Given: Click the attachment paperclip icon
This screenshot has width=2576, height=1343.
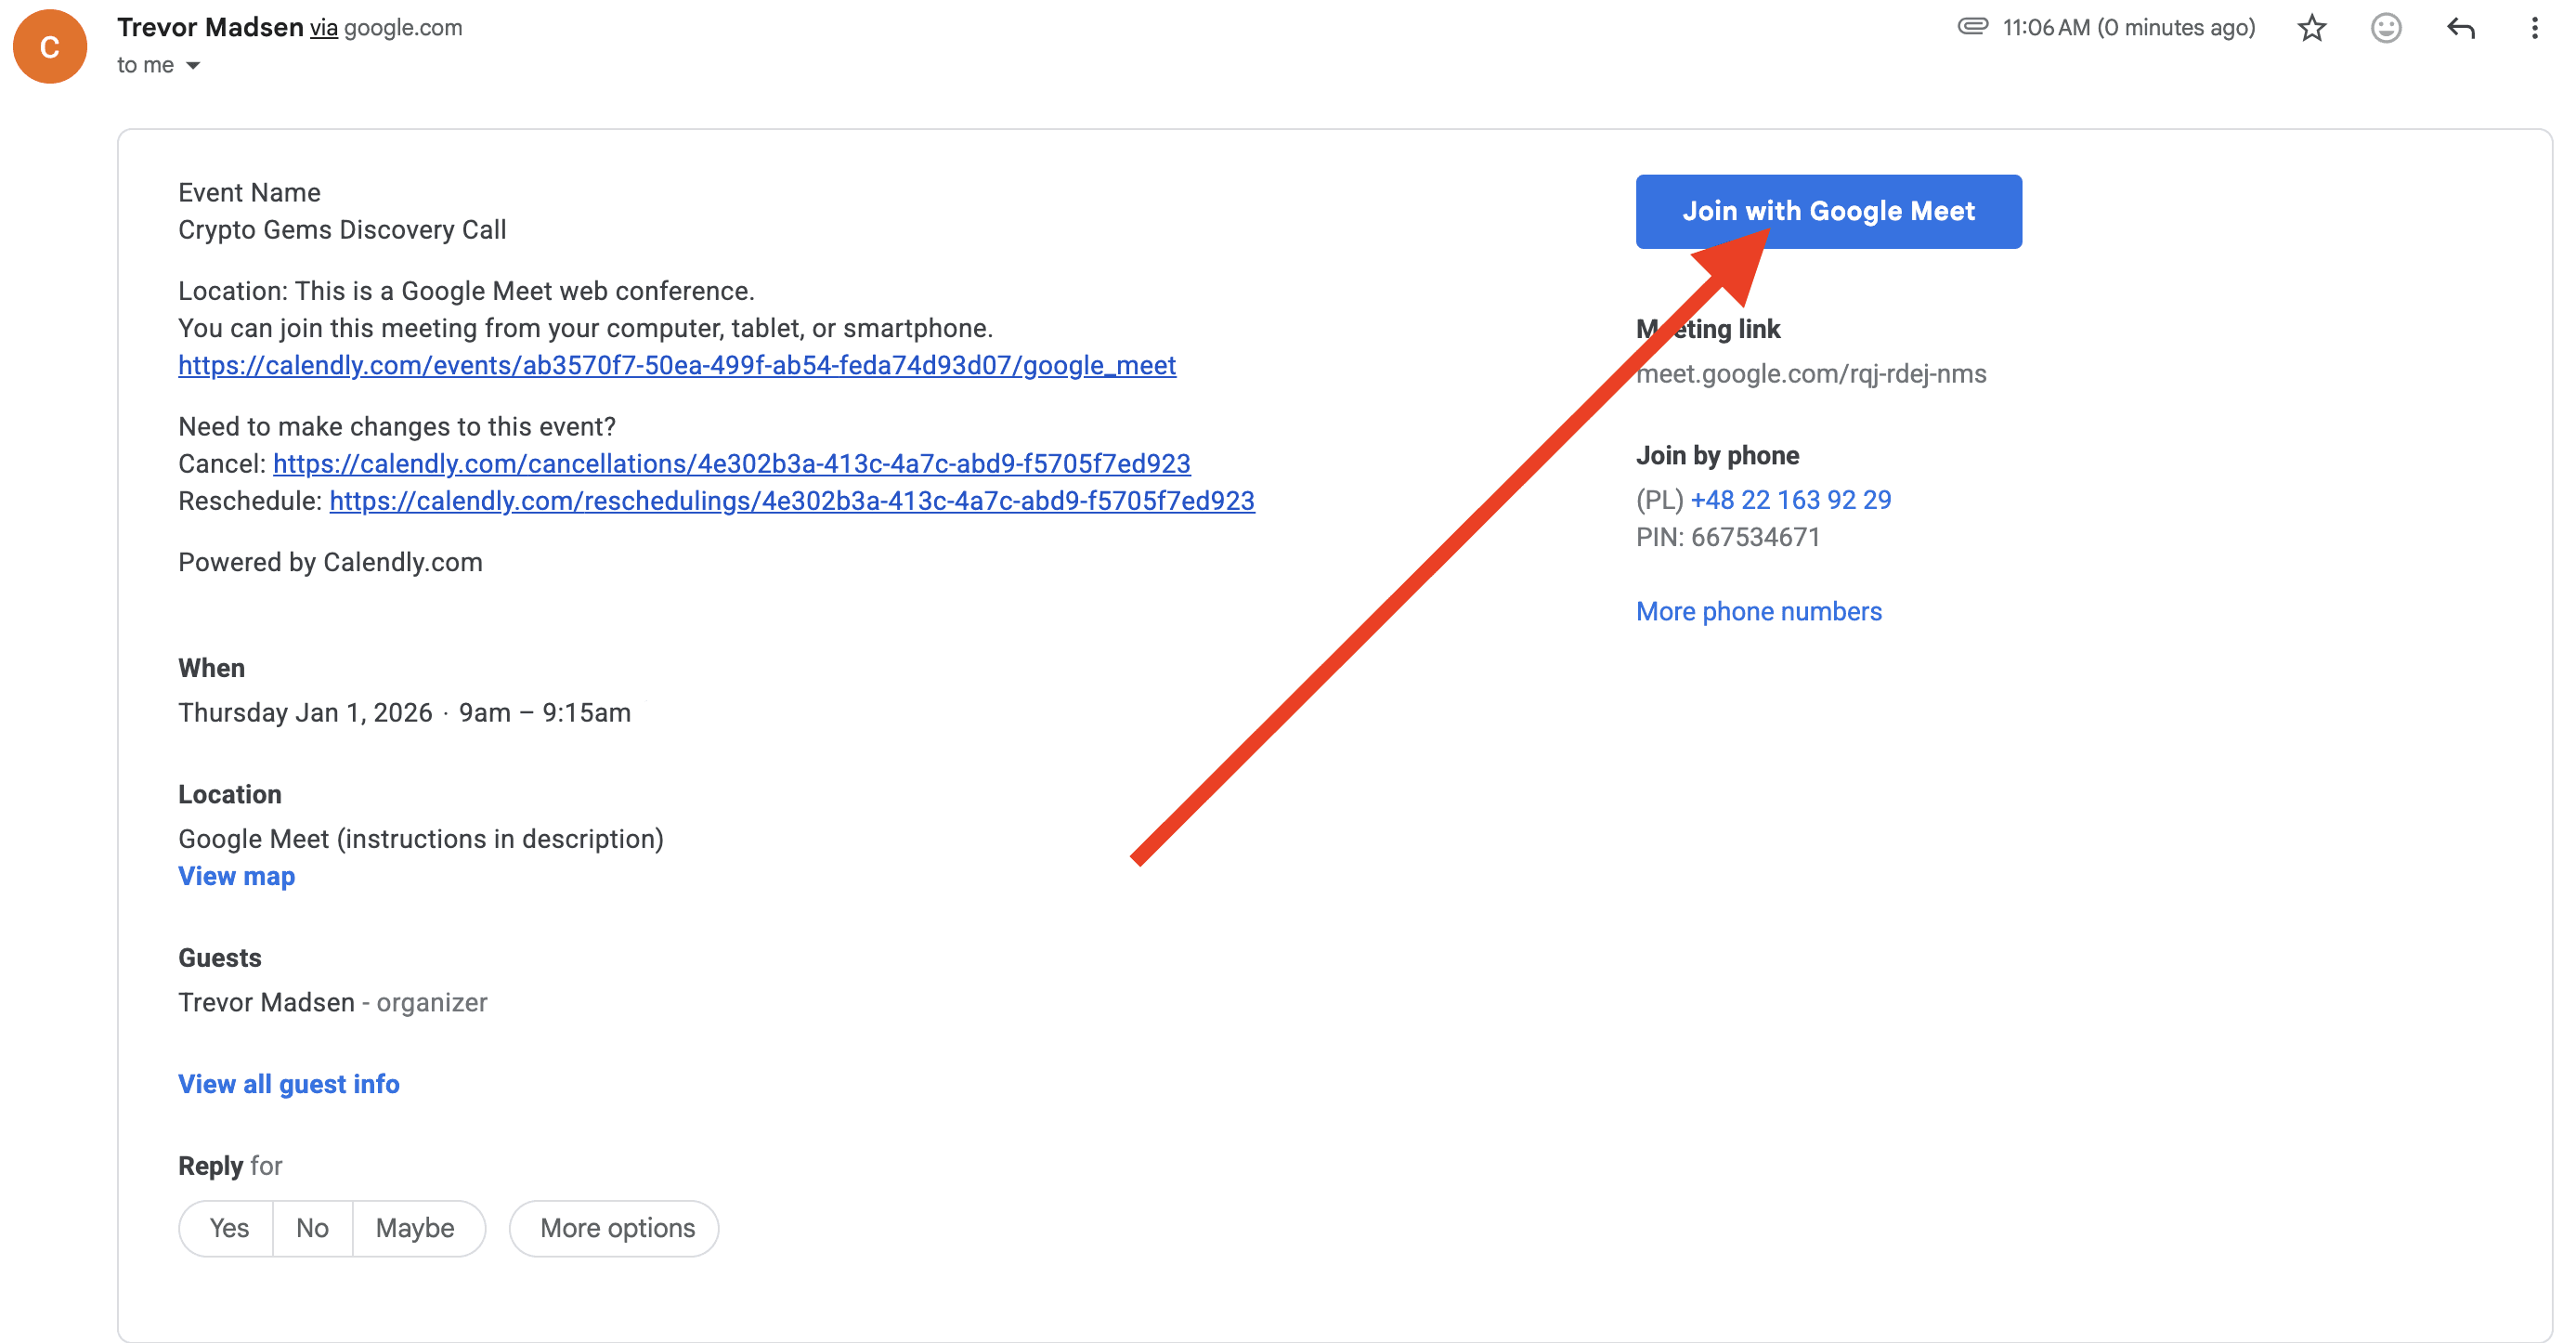Looking at the screenshot, I should coord(1972,27).
